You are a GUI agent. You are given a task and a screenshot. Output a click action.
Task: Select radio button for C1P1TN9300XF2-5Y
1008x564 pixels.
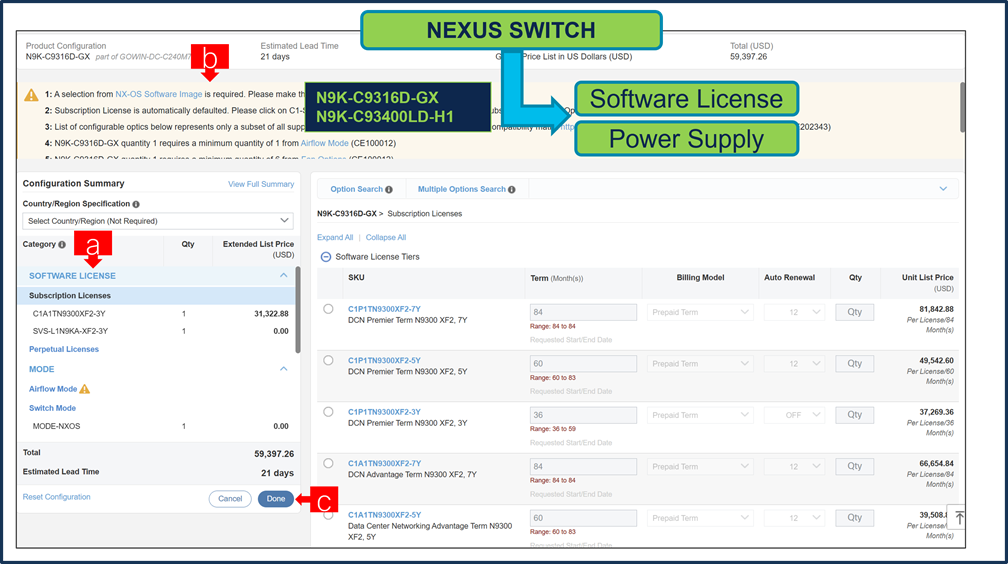[328, 360]
